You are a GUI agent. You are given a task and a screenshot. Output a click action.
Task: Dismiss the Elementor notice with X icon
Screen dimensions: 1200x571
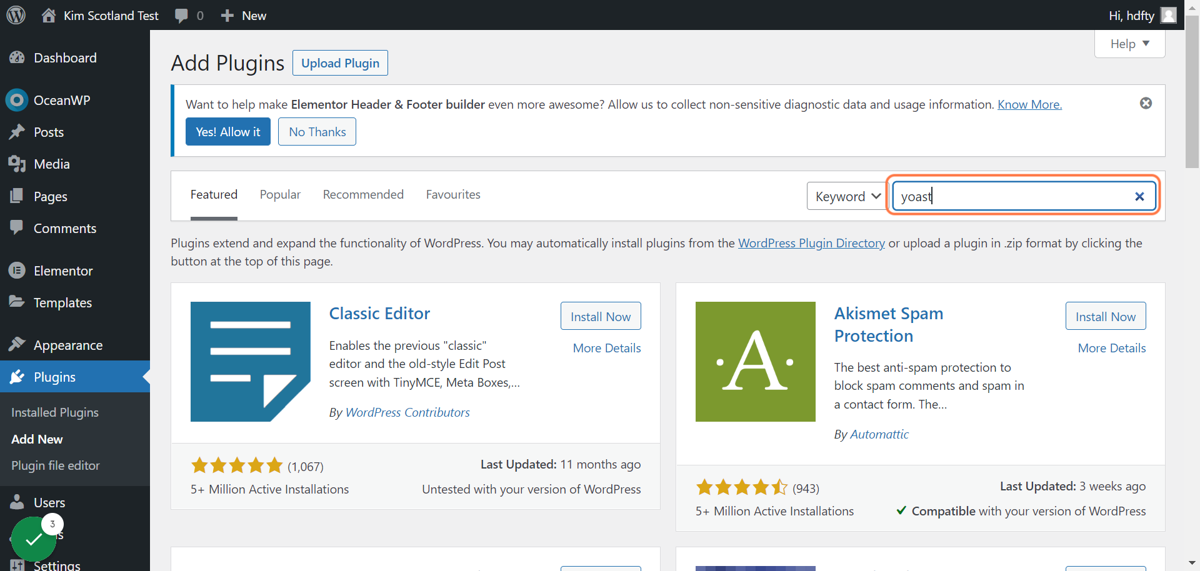[1146, 103]
